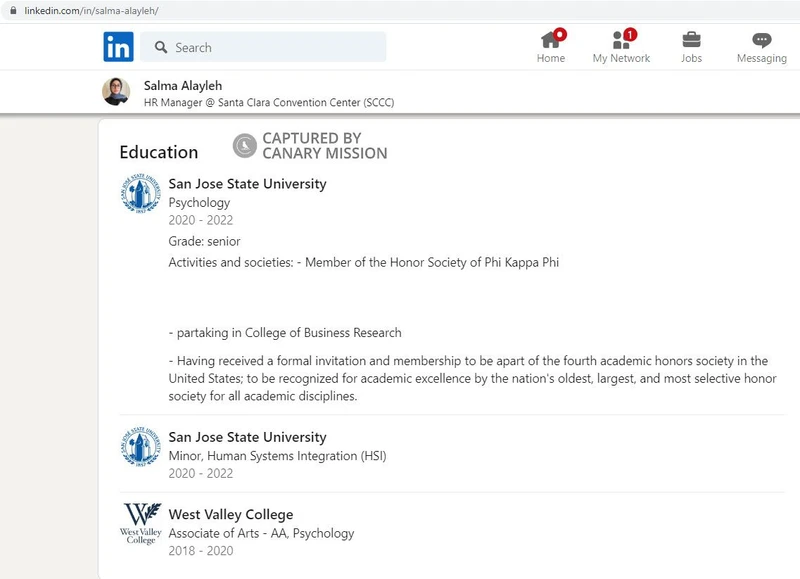Click Minor, Human Systems Integration (HSI) text
Screen dimensions: 800x579
click(277, 456)
